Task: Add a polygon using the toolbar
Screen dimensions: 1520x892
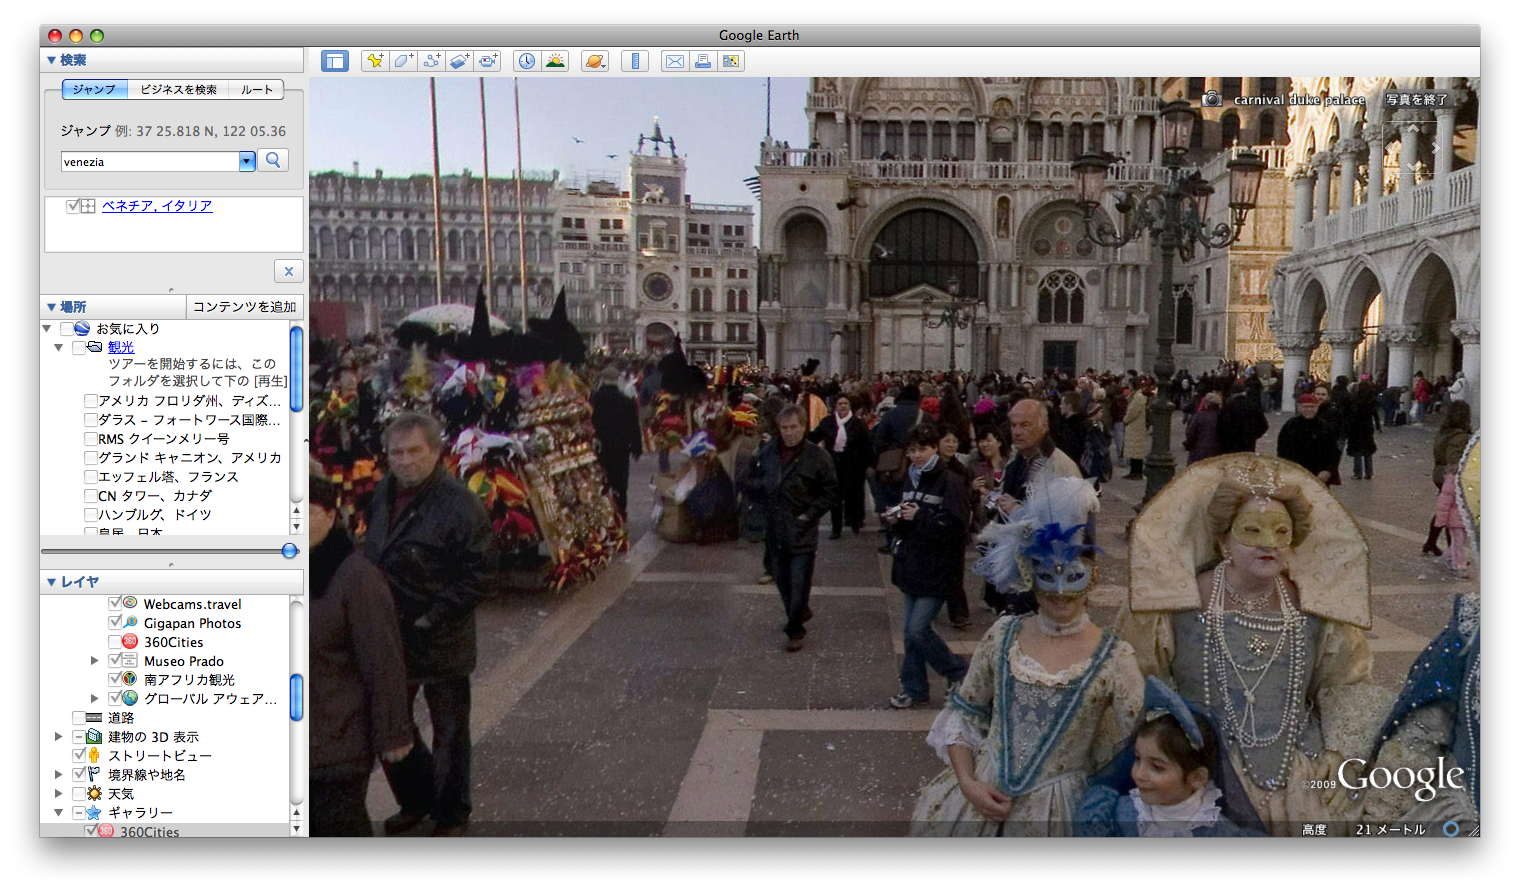Action: 403,61
